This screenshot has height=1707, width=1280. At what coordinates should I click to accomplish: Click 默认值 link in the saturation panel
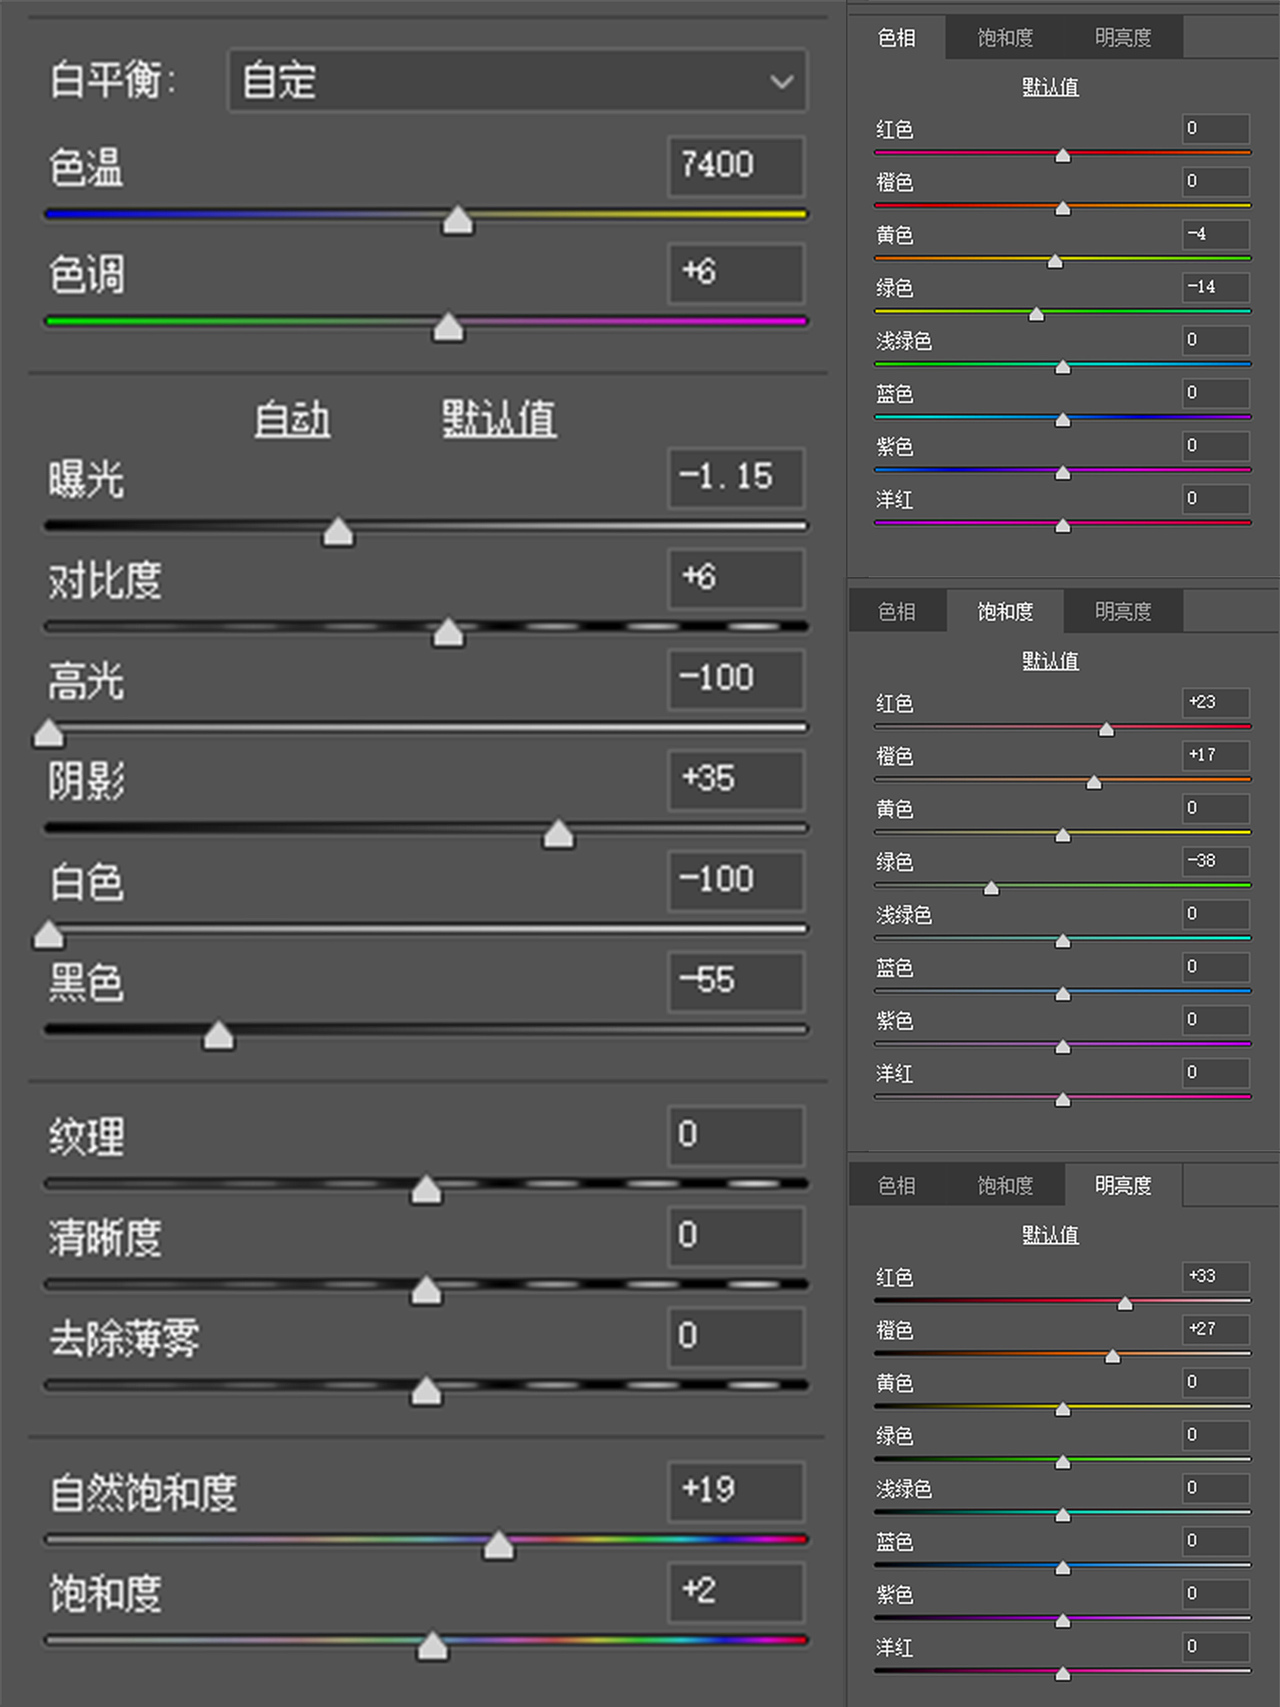click(1050, 661)
